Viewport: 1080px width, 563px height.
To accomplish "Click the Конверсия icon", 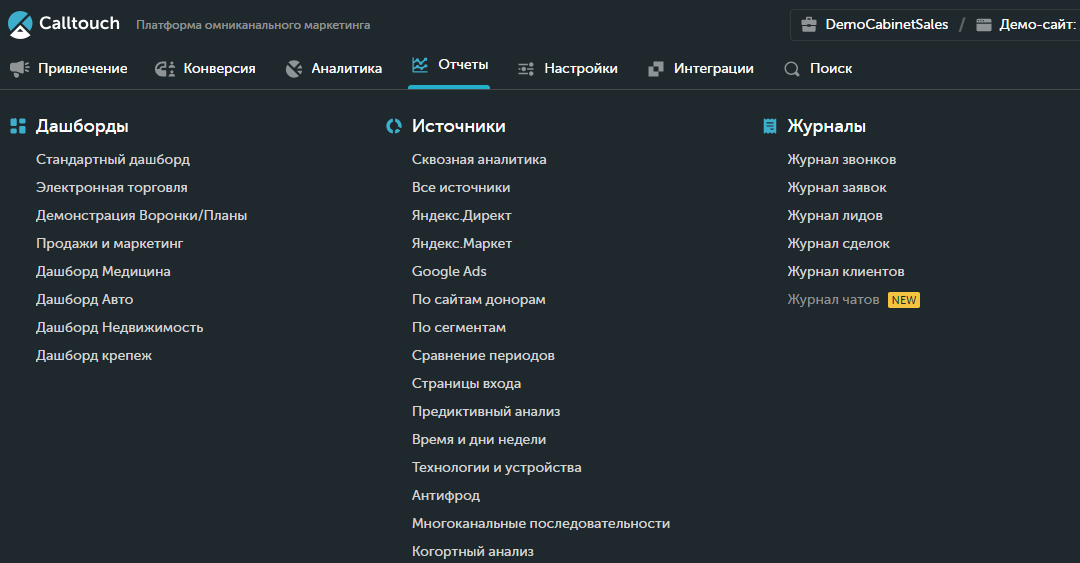I will click(x=165, y=68).
